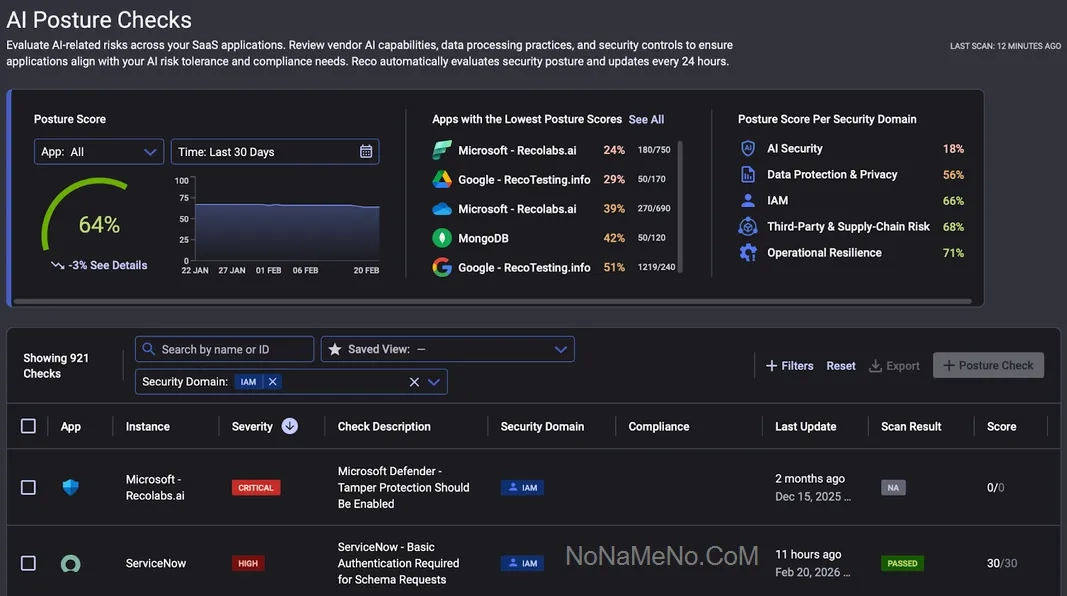Click the Scan Result column header
Image resolution: width=1067 pixels, height=596 pixels.
911,426
